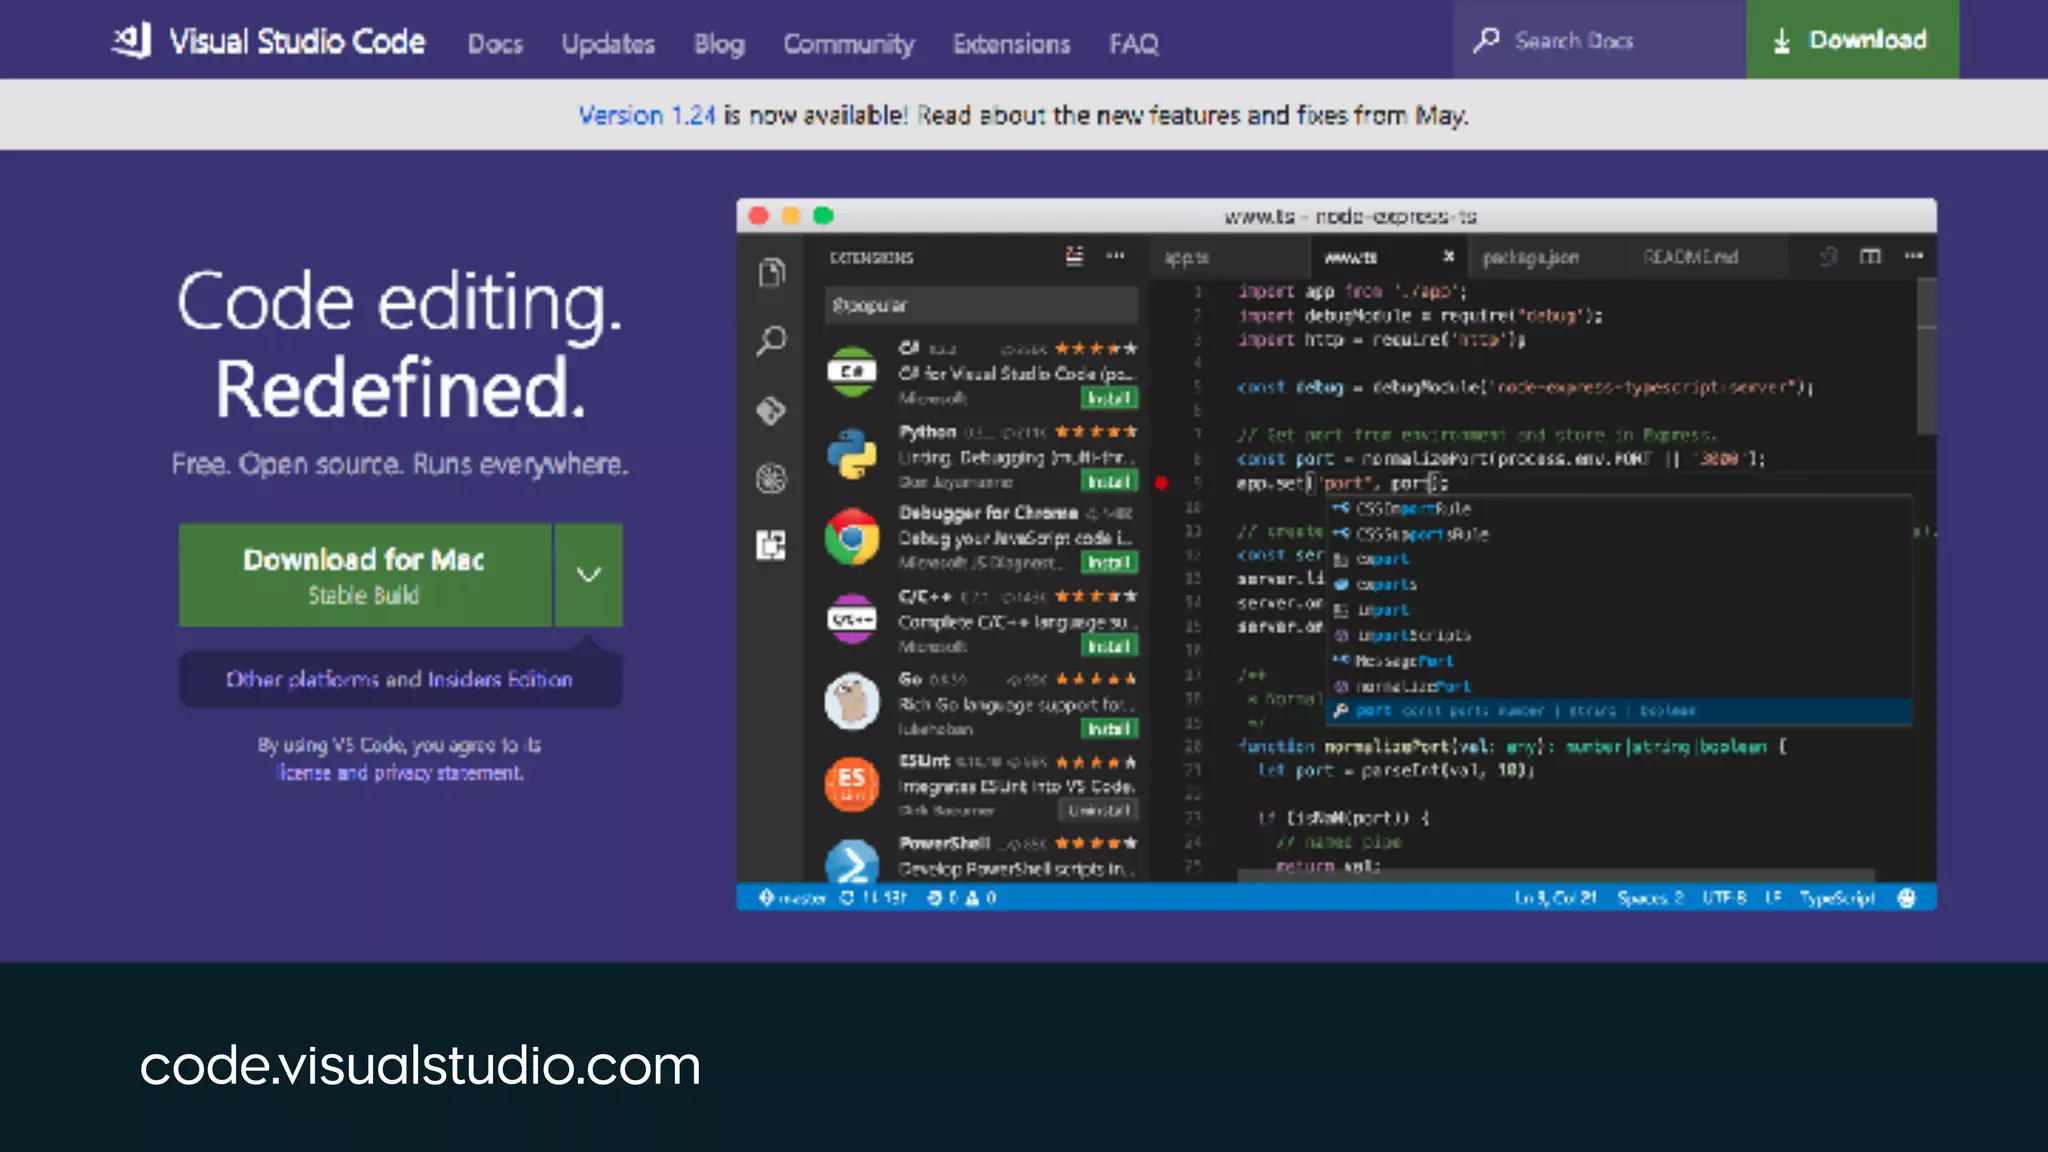The image size is (2048, 1152).
Task: Open the Updates navigation link
Action: coord(608,44)
